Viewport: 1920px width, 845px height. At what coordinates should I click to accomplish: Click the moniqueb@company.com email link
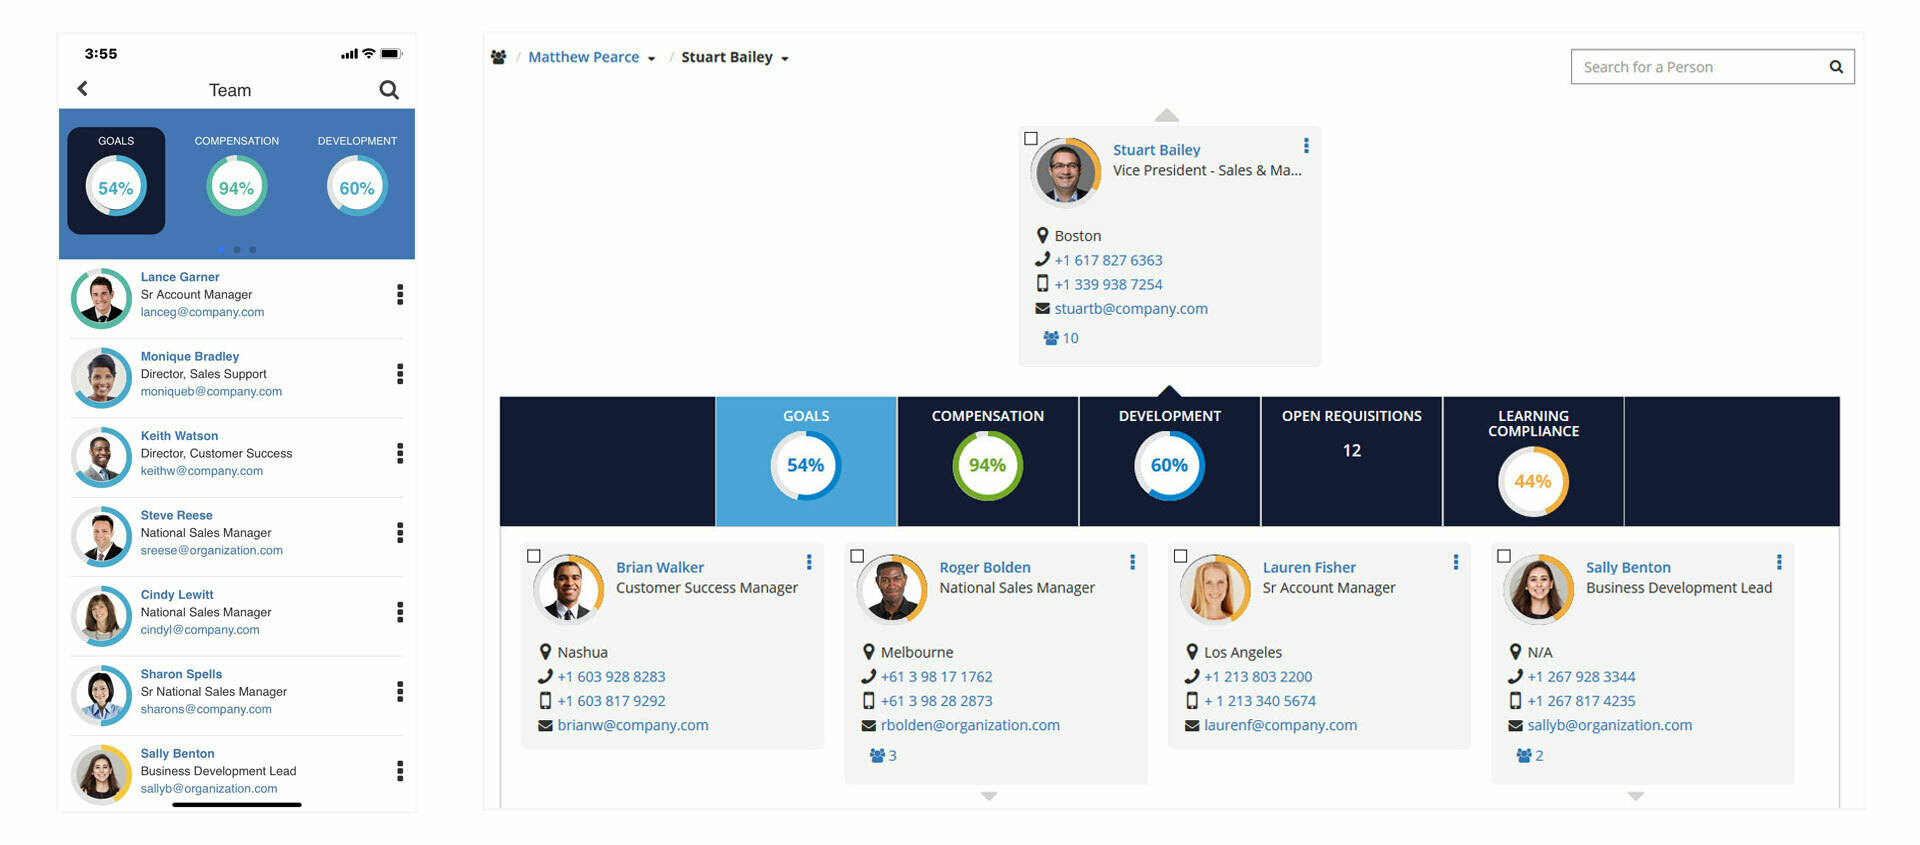(x=211, y=392)
